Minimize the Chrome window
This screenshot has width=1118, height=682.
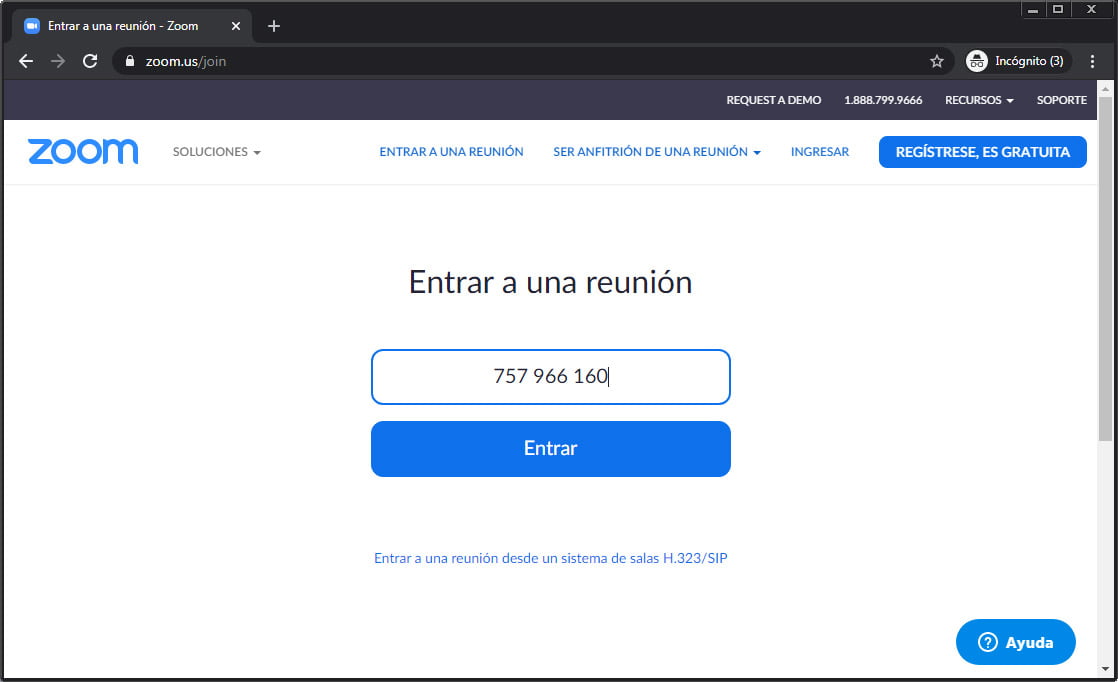1032,10
